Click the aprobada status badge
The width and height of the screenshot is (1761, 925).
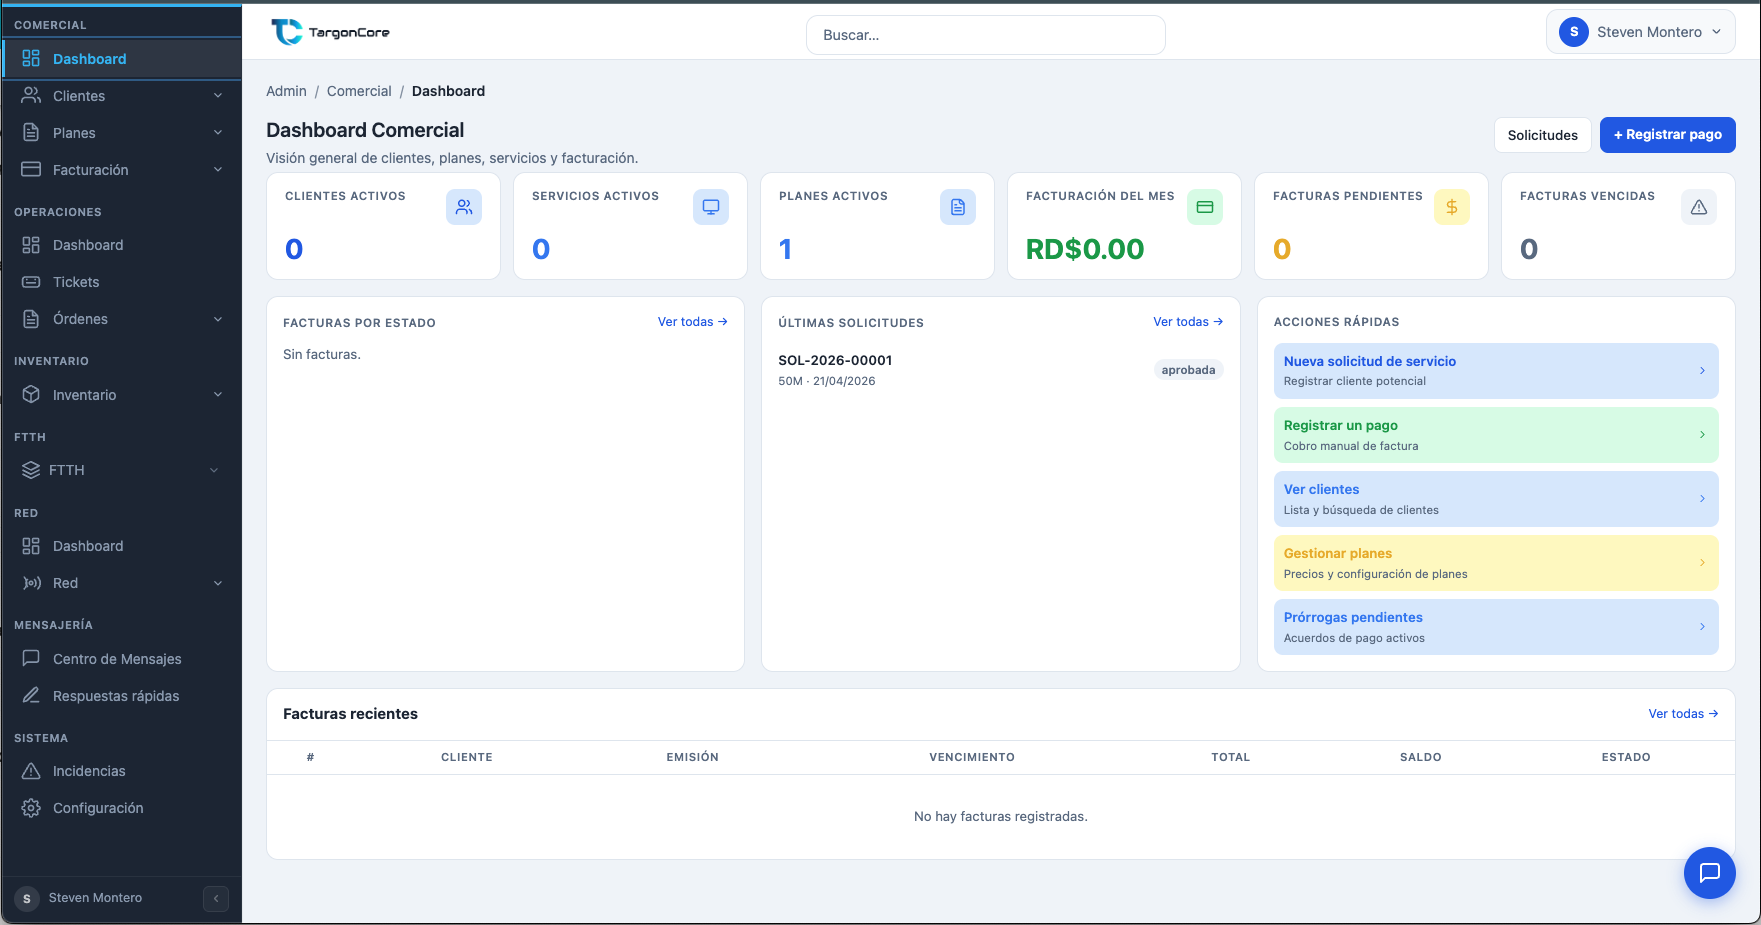1188,370
